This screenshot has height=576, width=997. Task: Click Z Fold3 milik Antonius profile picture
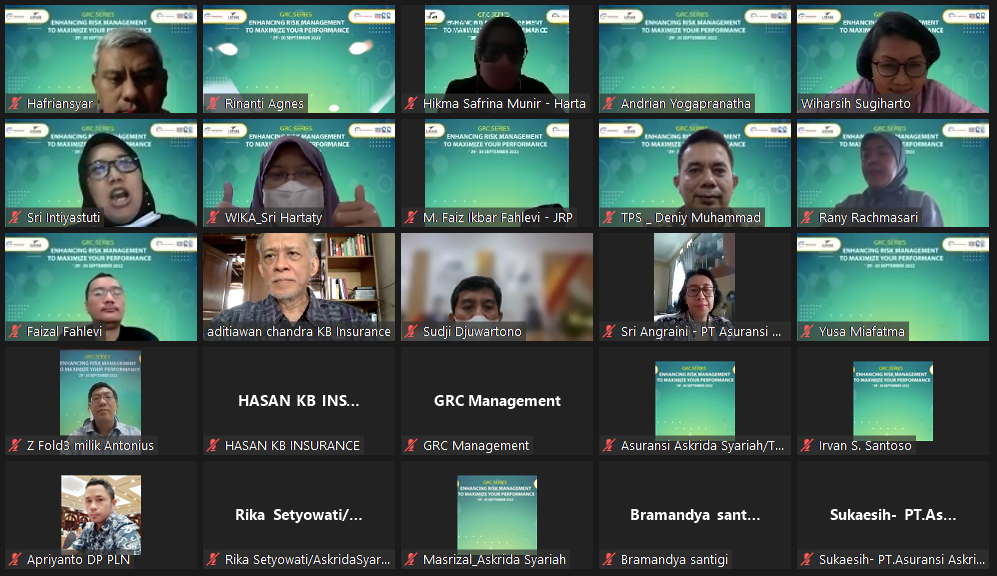tap(100, 392)
